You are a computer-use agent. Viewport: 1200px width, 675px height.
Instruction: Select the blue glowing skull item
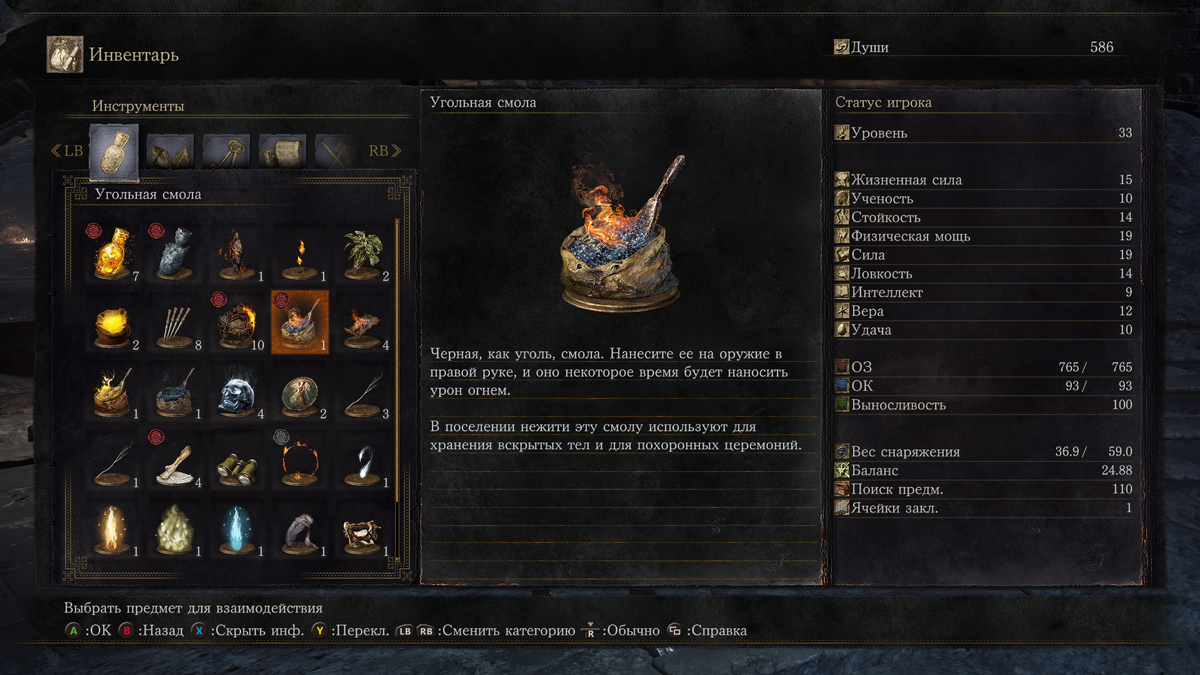(237, 393)
